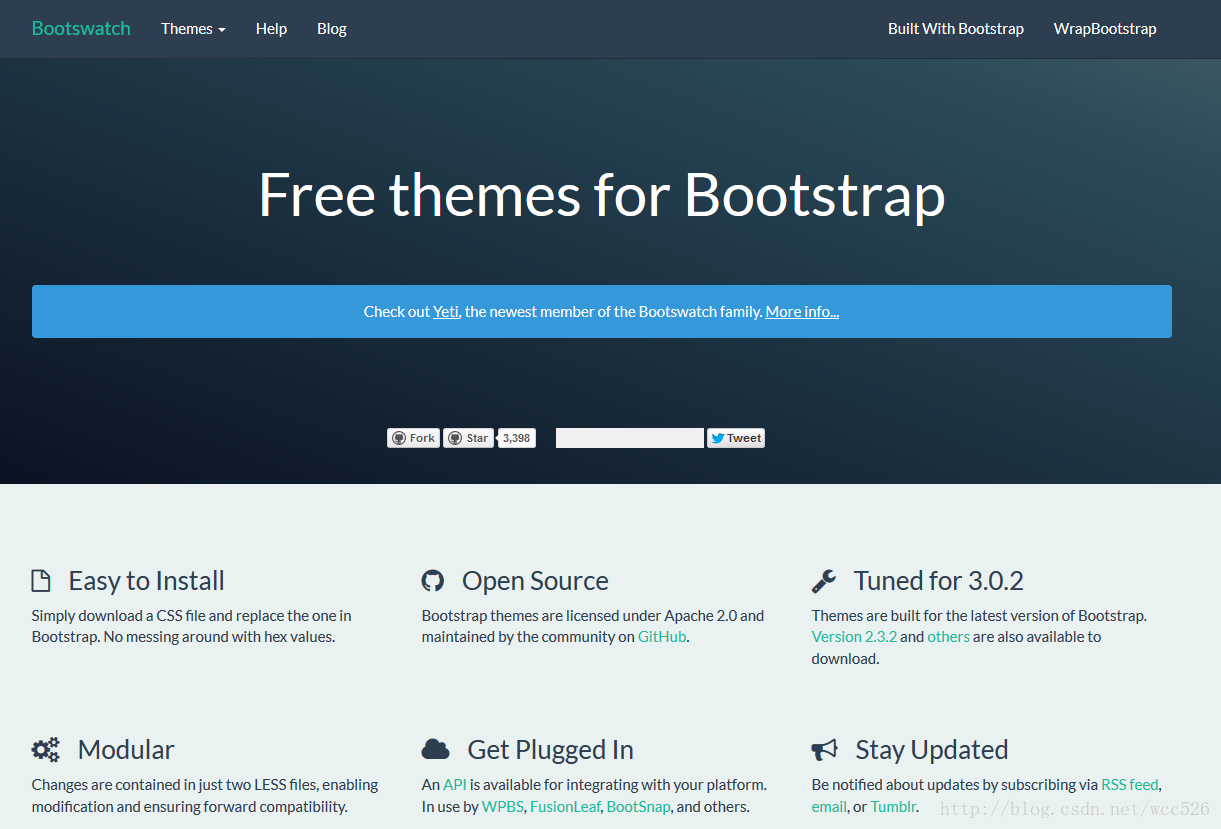This screenshot has height=829, width=1221.
Task: Click the wrench icon beside Tuned for 3.0.2
Action: click(x=824, y=581)
